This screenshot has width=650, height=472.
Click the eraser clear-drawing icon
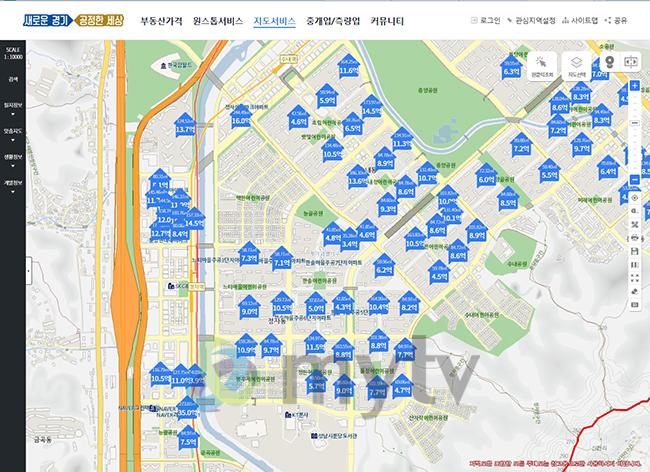click(634, 291)
